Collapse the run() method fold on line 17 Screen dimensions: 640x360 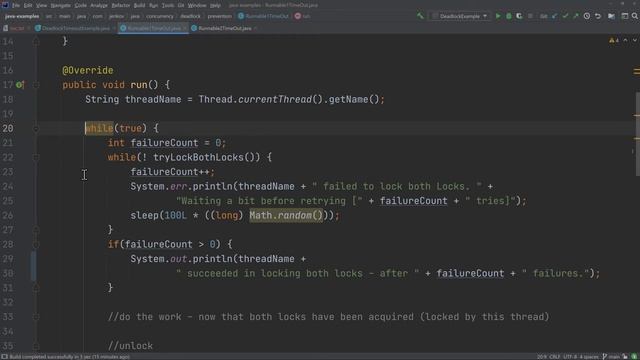point(36,85)
